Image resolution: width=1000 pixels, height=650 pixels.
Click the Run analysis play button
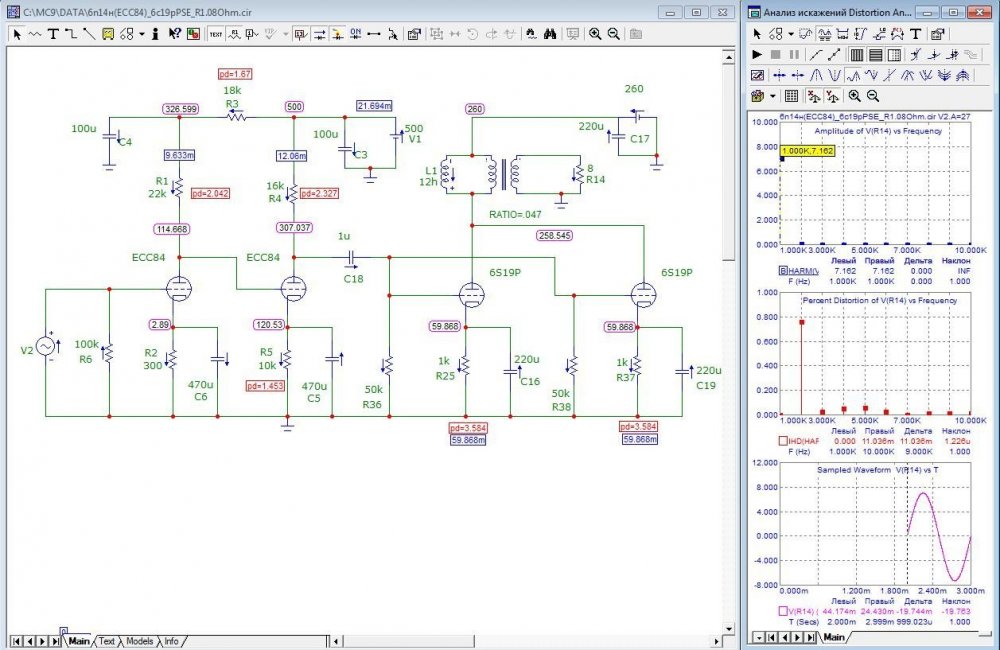point(758,54)
